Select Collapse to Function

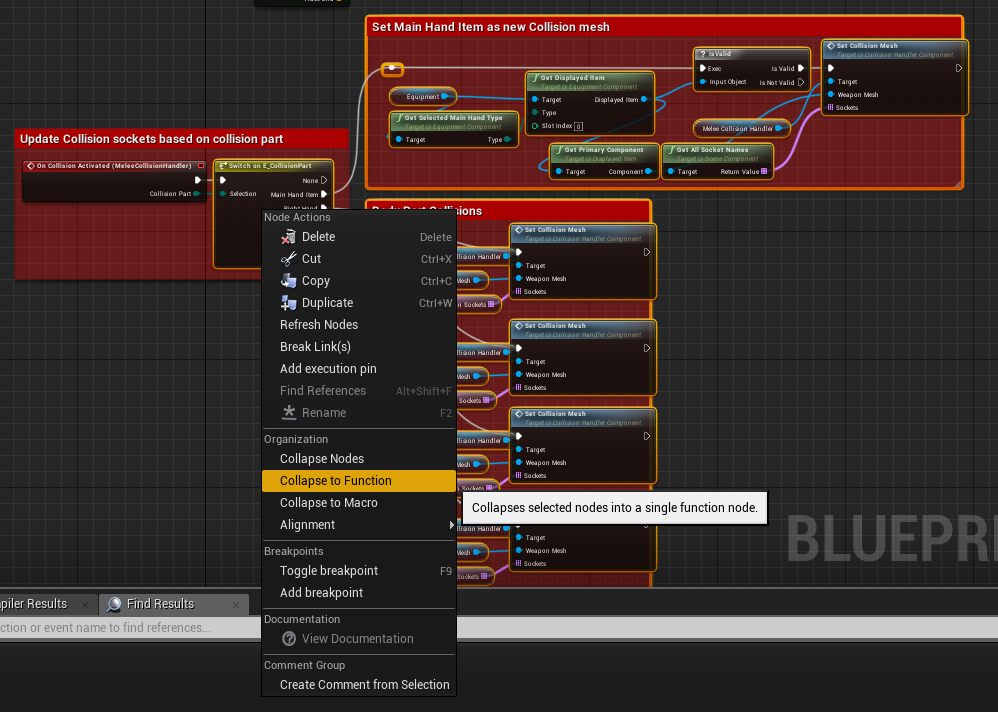336,481
